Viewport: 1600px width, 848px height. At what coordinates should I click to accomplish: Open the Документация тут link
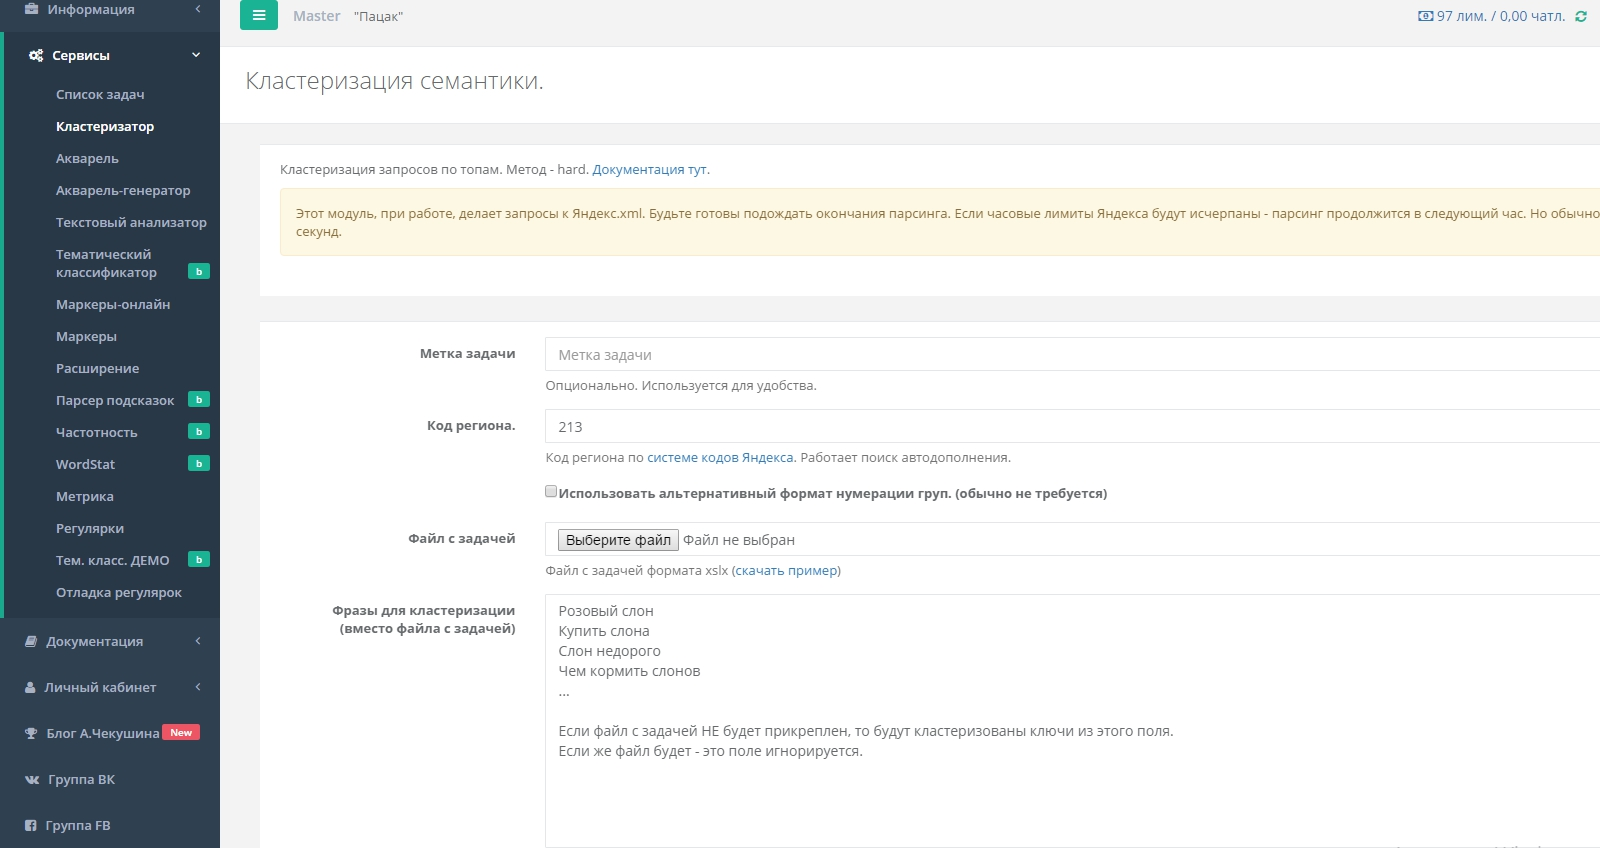point(650,170)
